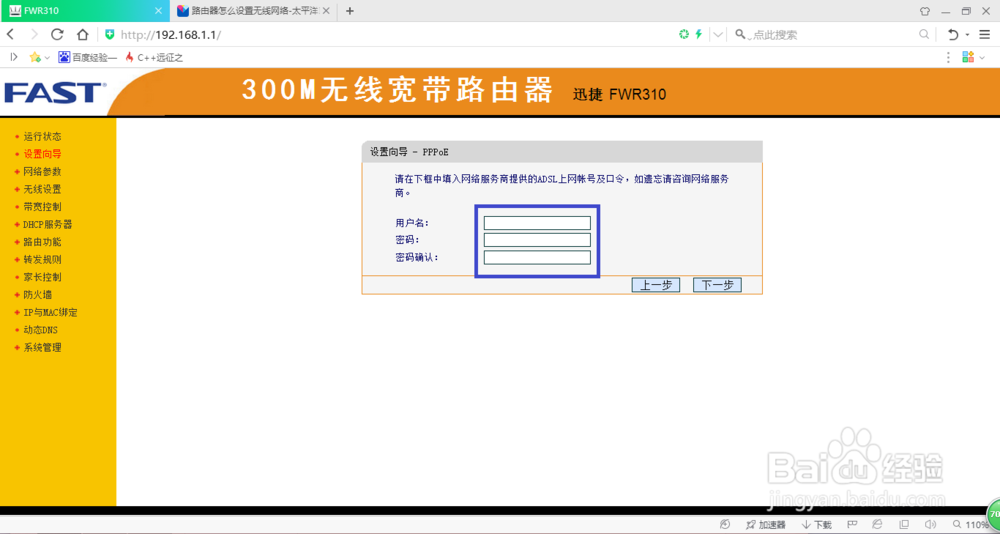Open 动态DNS in the sidebar
The width and height of the screenshot is (1000, 534).
tap(41, 330)
